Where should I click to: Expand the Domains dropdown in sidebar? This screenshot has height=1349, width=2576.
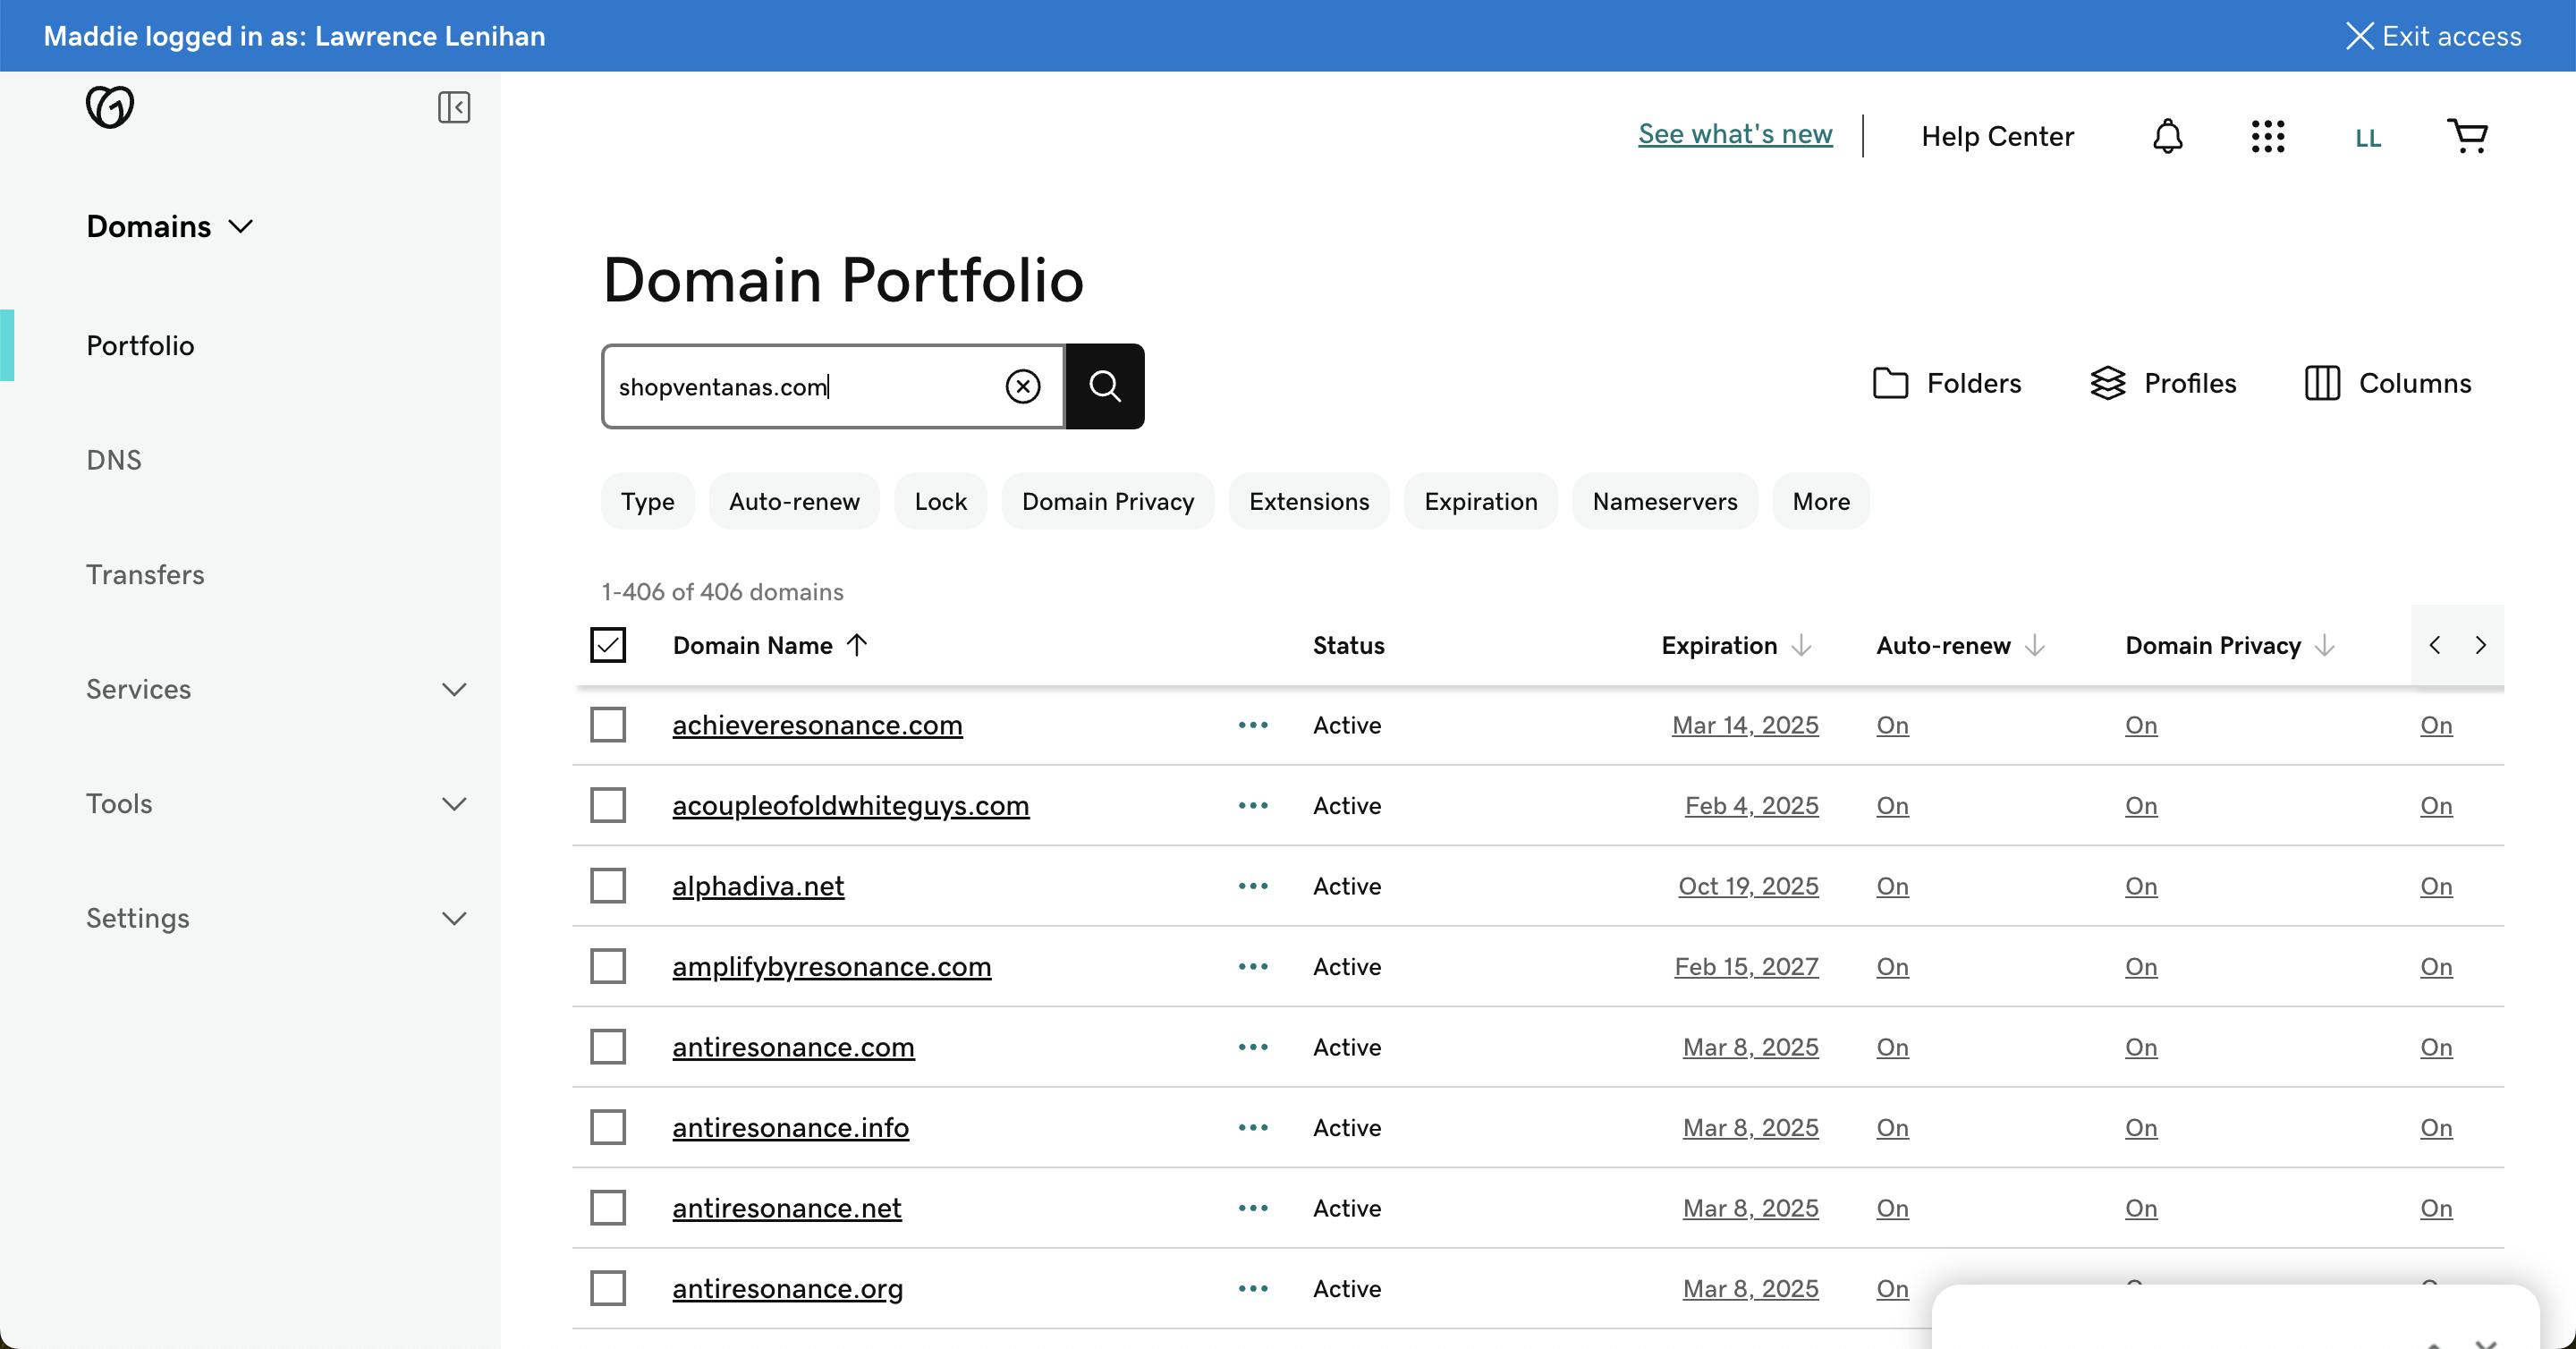[170, 227]
